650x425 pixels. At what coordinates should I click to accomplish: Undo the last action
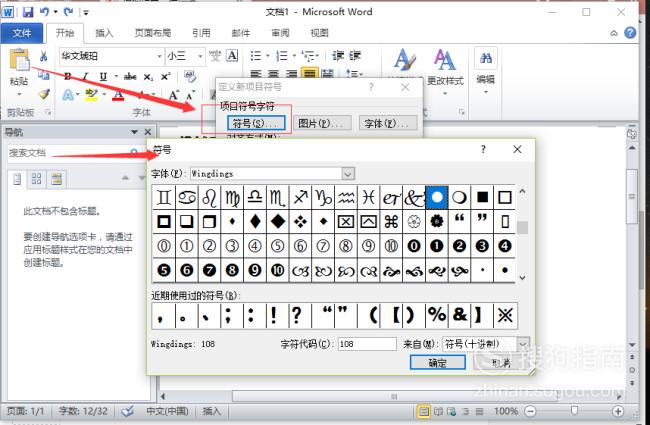(44, 12)
